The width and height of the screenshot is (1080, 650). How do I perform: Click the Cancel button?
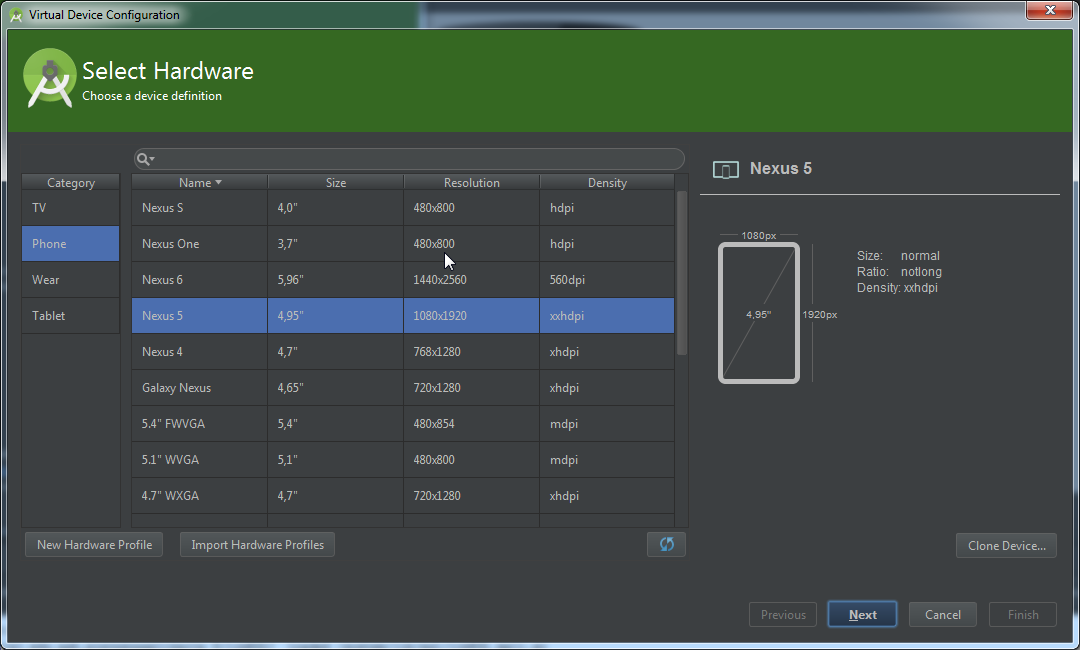(942, 615)
